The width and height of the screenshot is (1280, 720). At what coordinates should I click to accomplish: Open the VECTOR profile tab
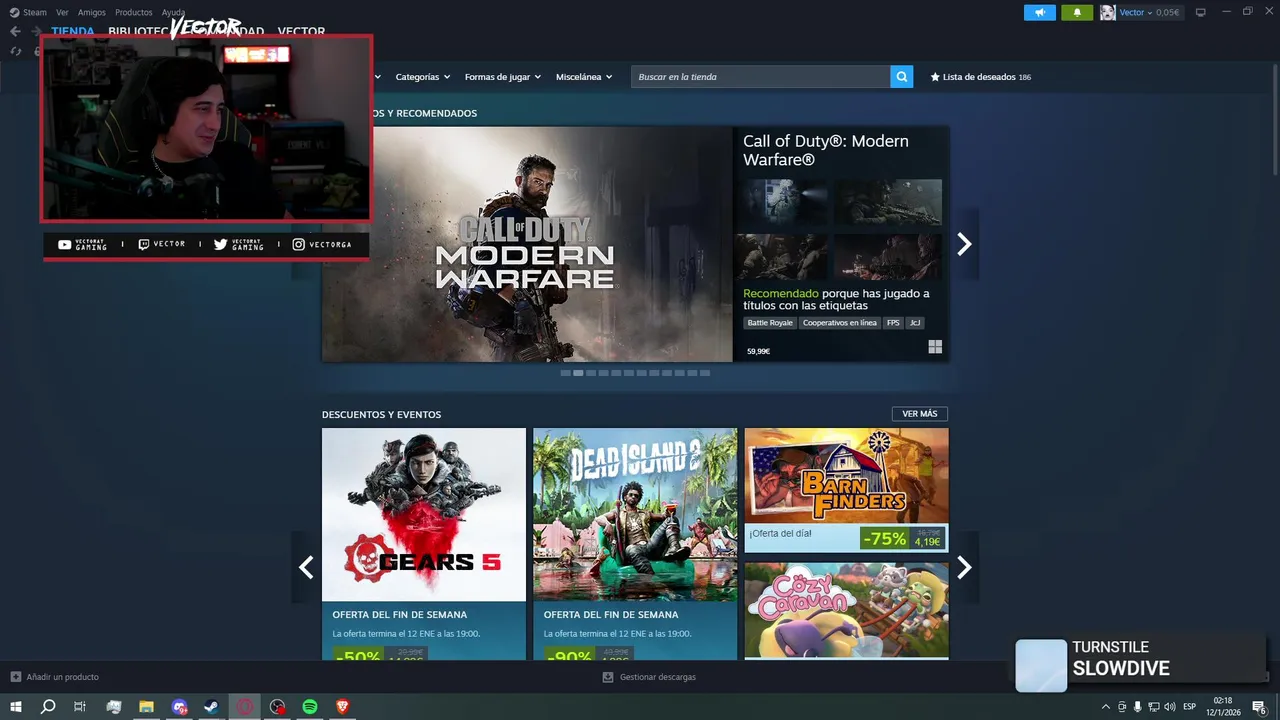301,32
